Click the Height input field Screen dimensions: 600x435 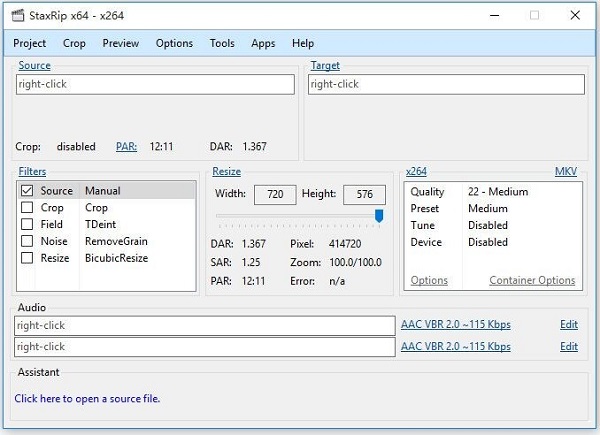[x=364, y=194]
